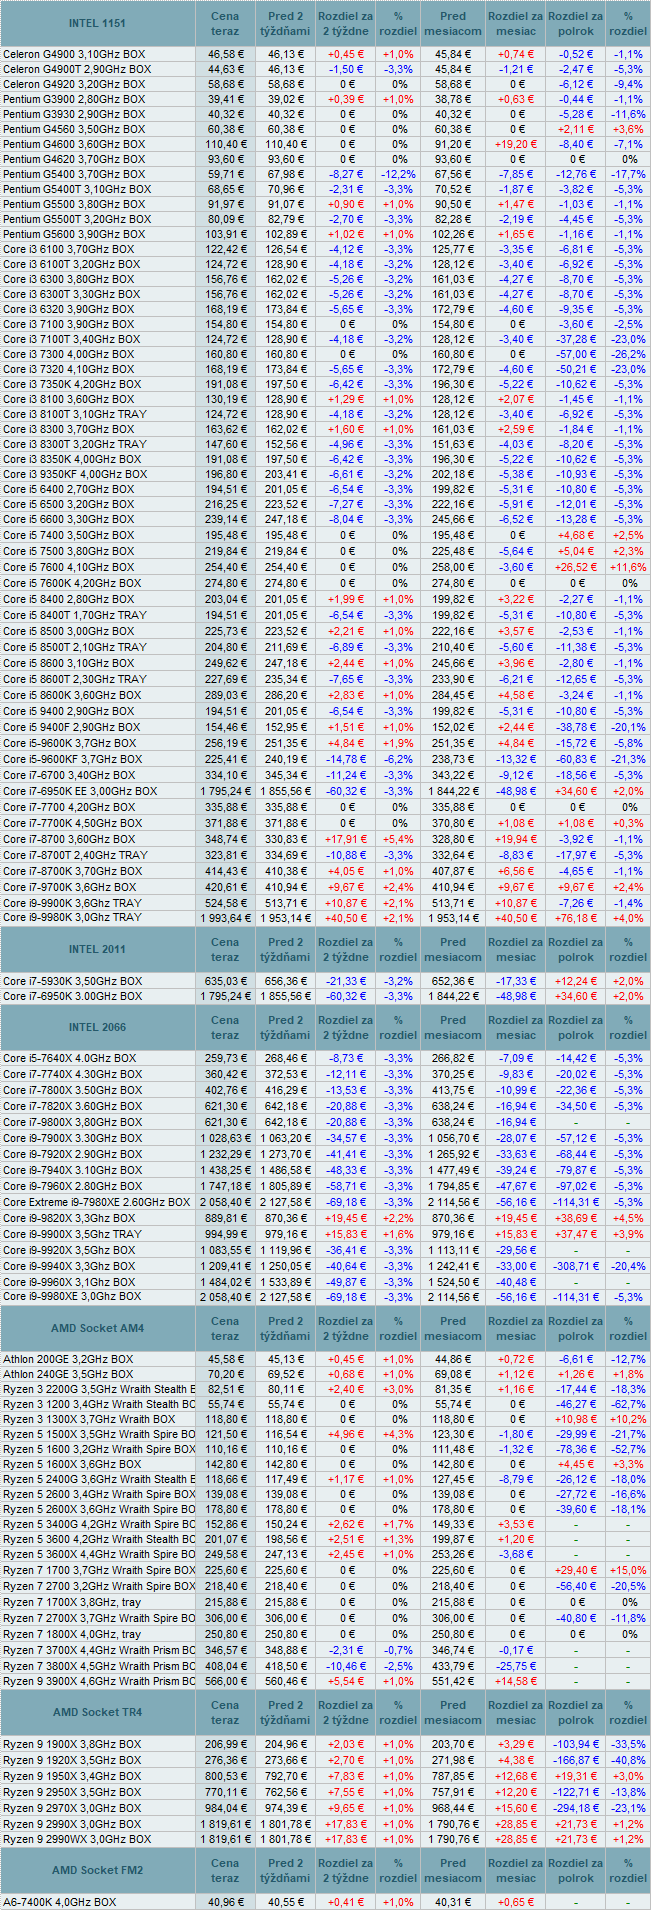The image size is (651, 1910).
Task: Click +0,65 € monthly difference for A6-7400K
Action: click(516, 1901)
